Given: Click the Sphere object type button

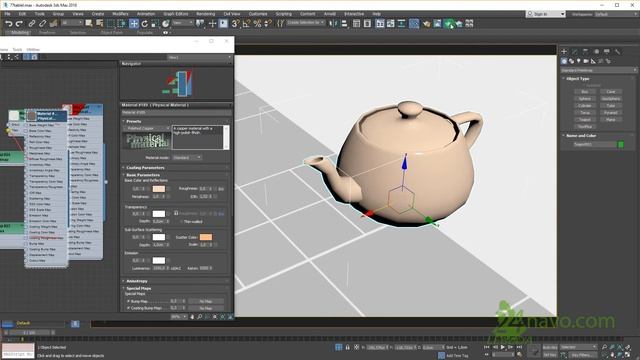Looking at the screenshot, I should coord(585,99).
